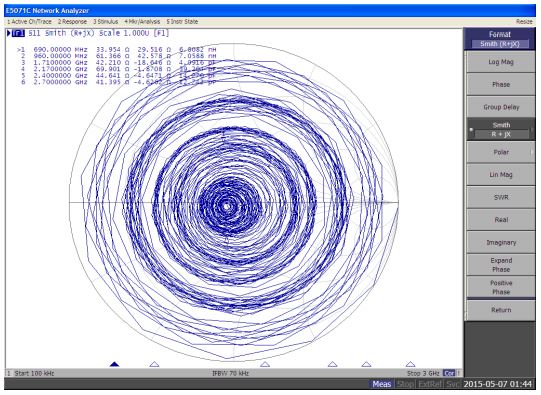Select the Log Mag format

[x=501, y=62]
